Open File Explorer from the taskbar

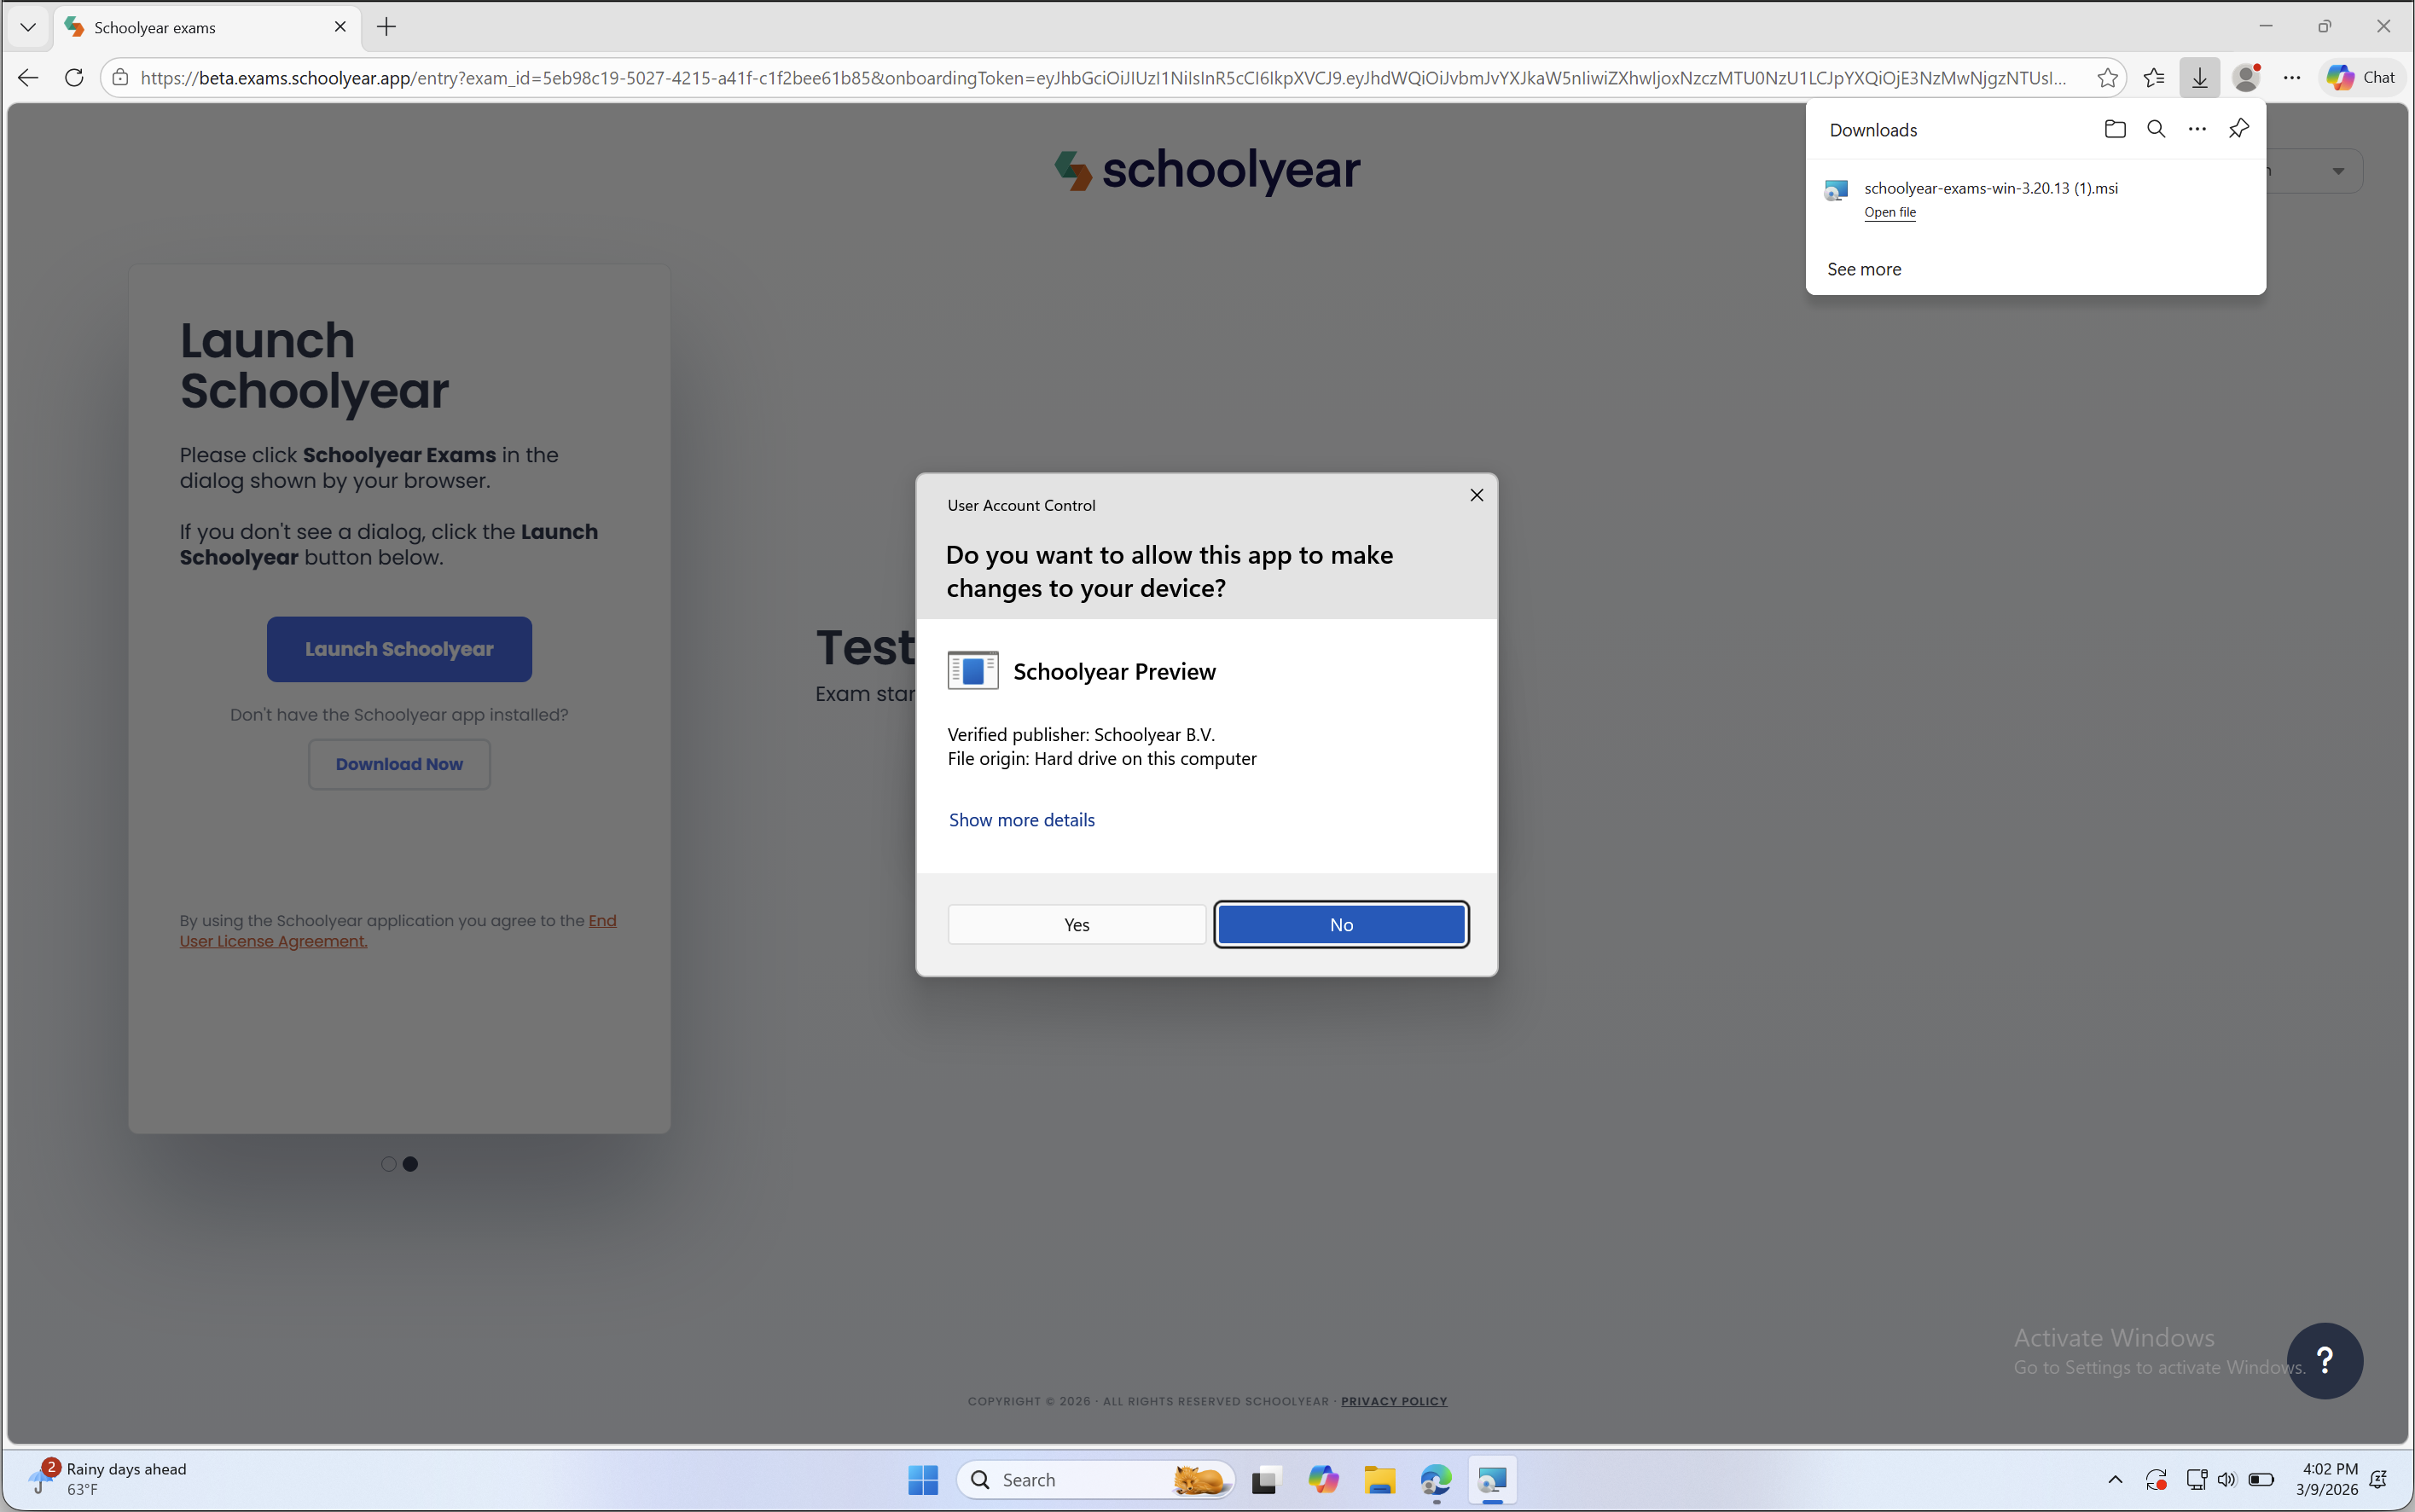(x=1380, y=1480)
